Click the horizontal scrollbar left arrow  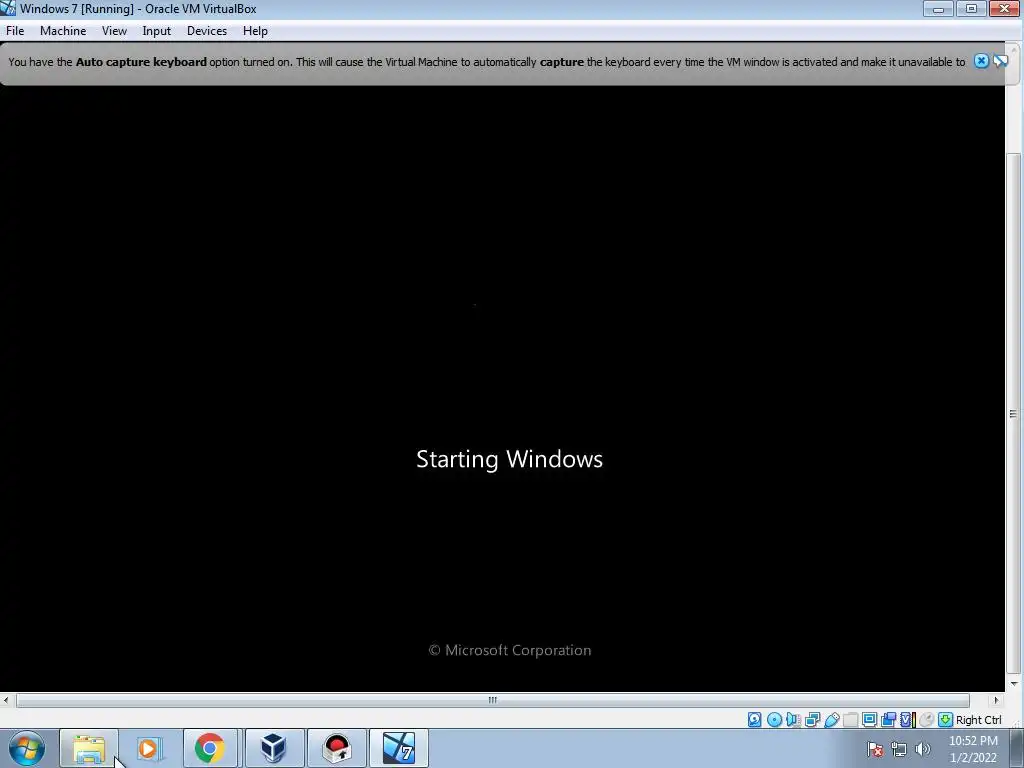point(6,700)
